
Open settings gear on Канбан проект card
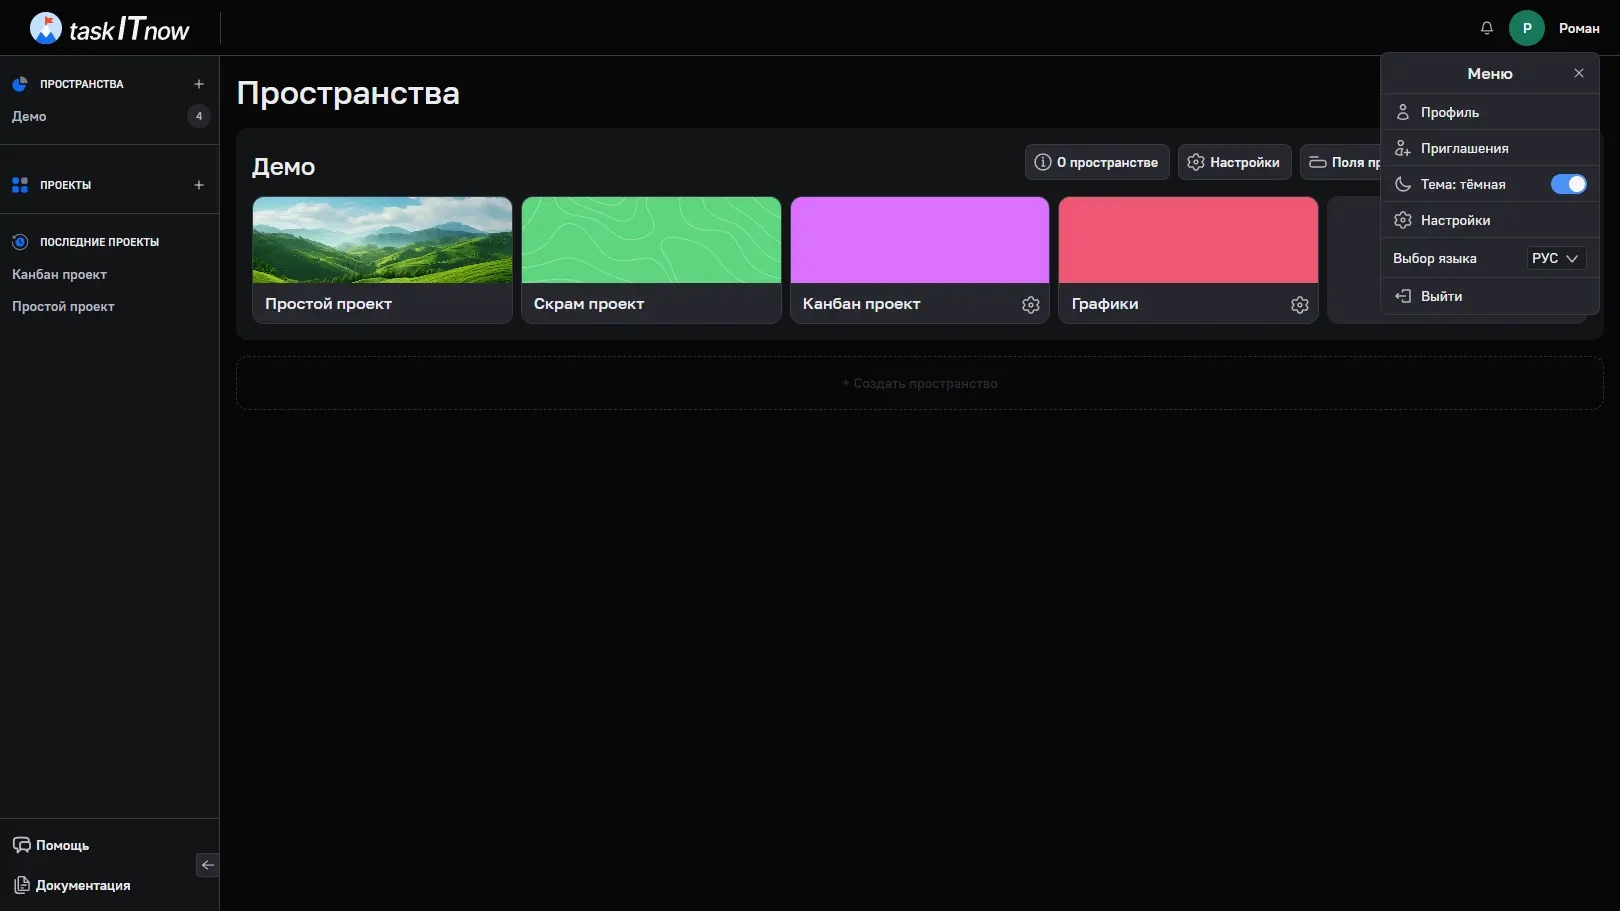pos(1030,305)
